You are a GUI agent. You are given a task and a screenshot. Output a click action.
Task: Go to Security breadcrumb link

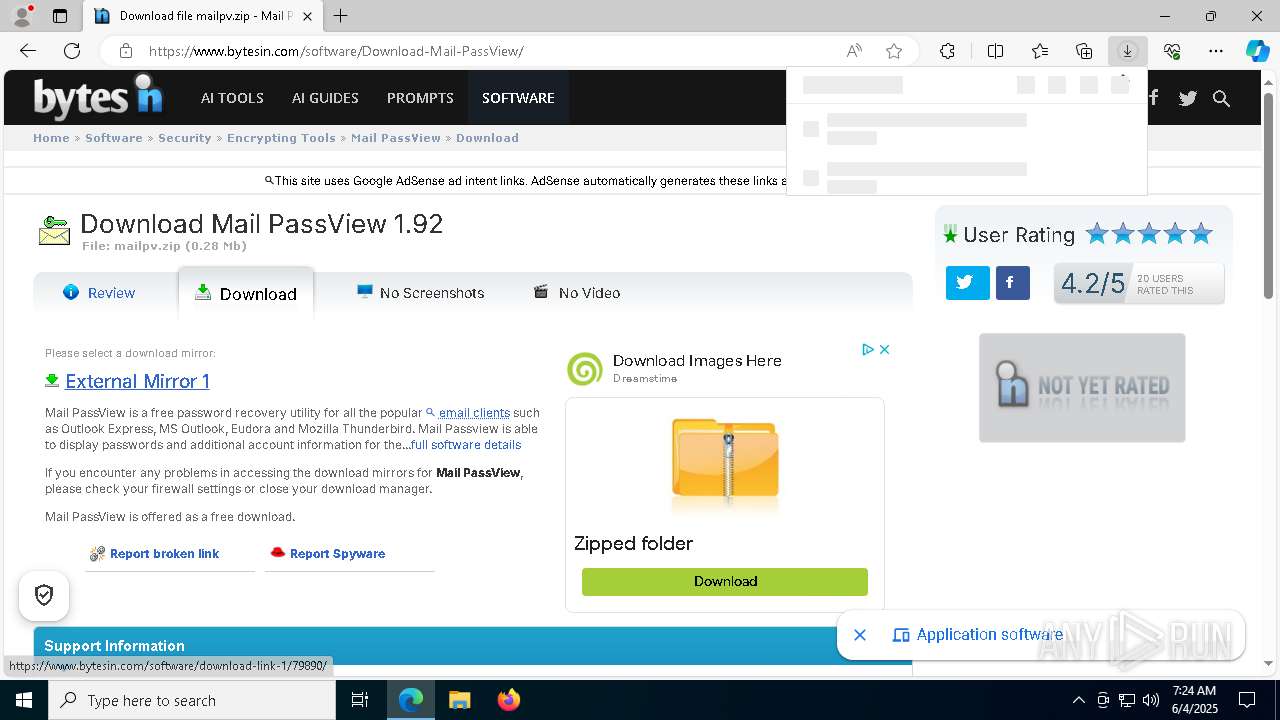click(x=185, y=138)
